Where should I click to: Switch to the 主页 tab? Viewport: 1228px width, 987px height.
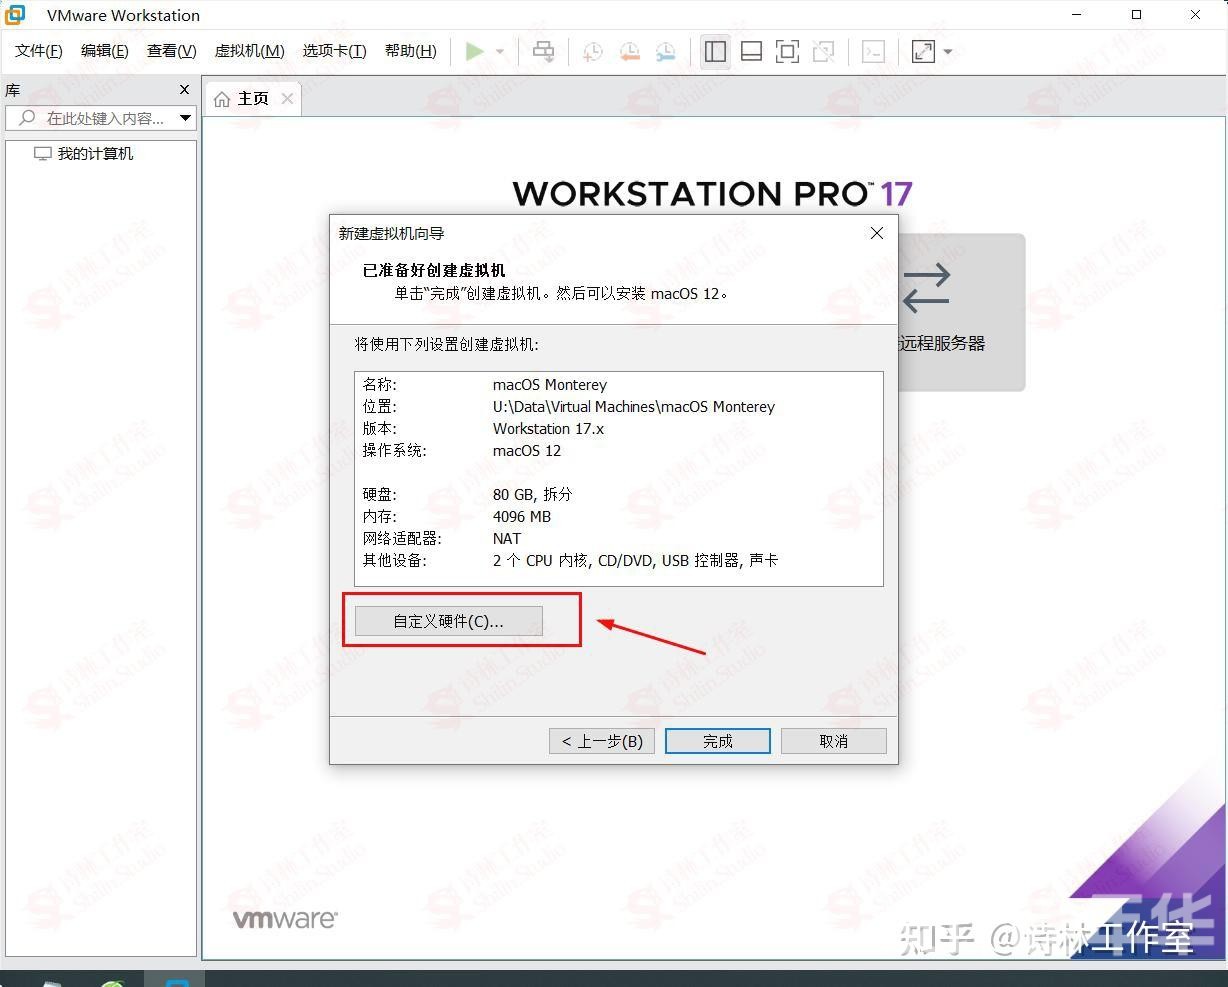point(252,98)
